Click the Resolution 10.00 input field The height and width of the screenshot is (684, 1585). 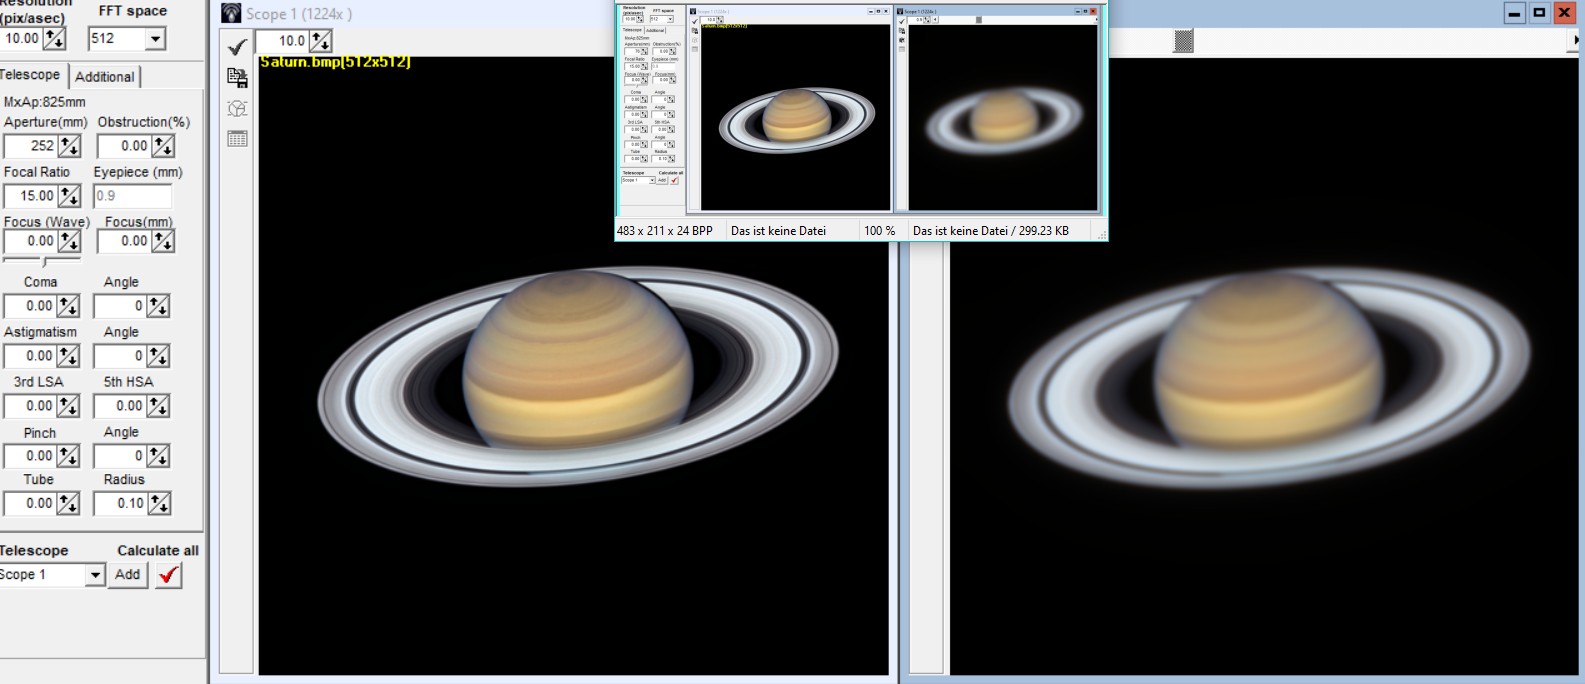tap(21, 39)
